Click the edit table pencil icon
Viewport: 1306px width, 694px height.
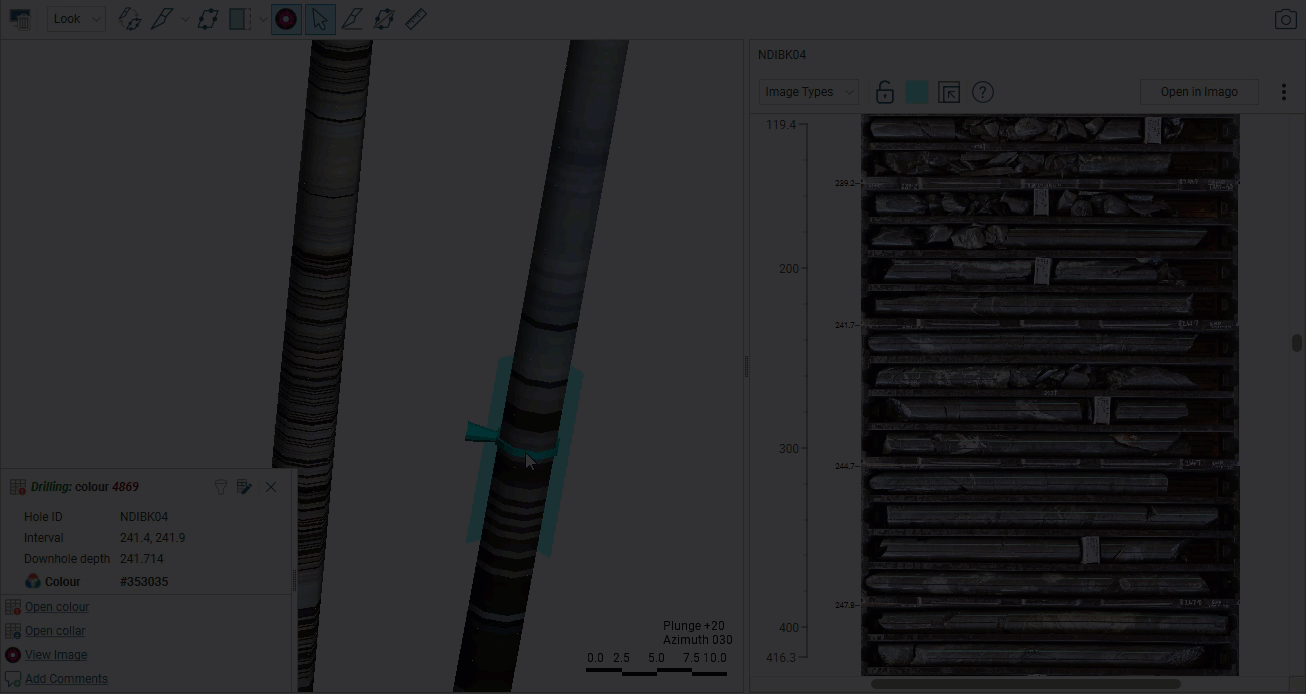tap(244, 487)
